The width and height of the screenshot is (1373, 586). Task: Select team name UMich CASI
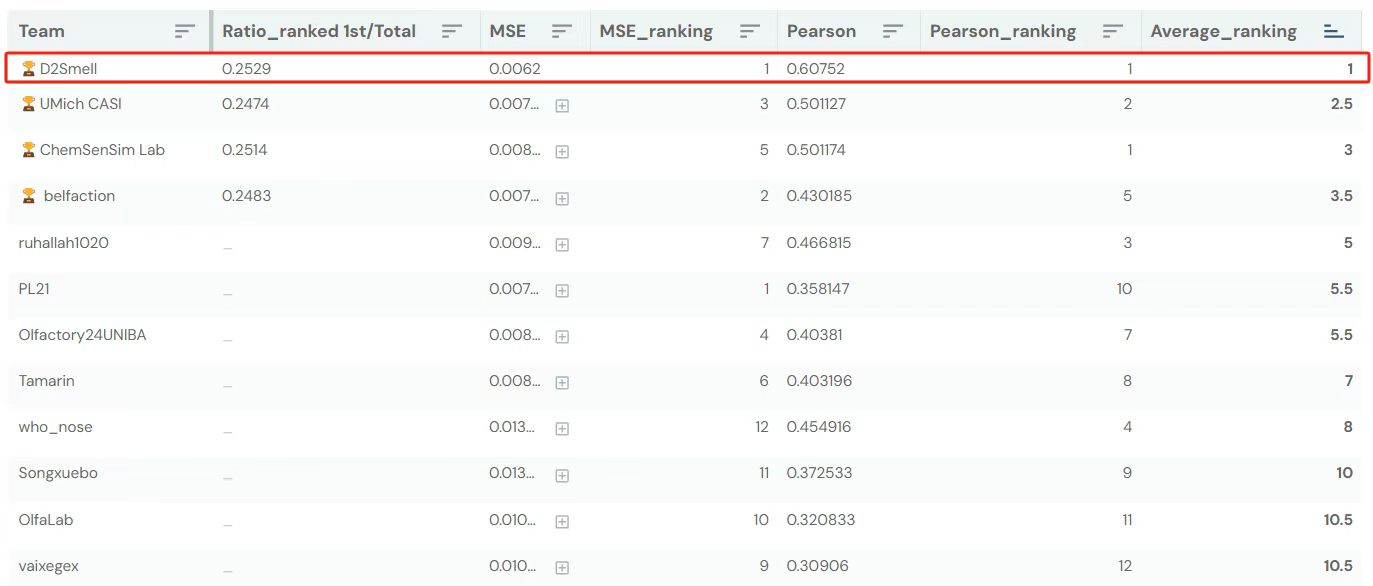tap(81, 104)
